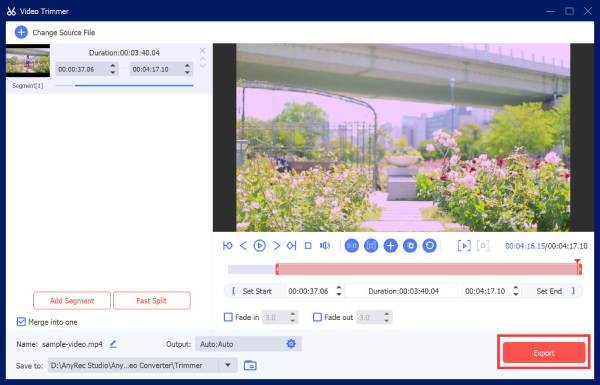Click the blue plus add segment icon

point(390,246)
